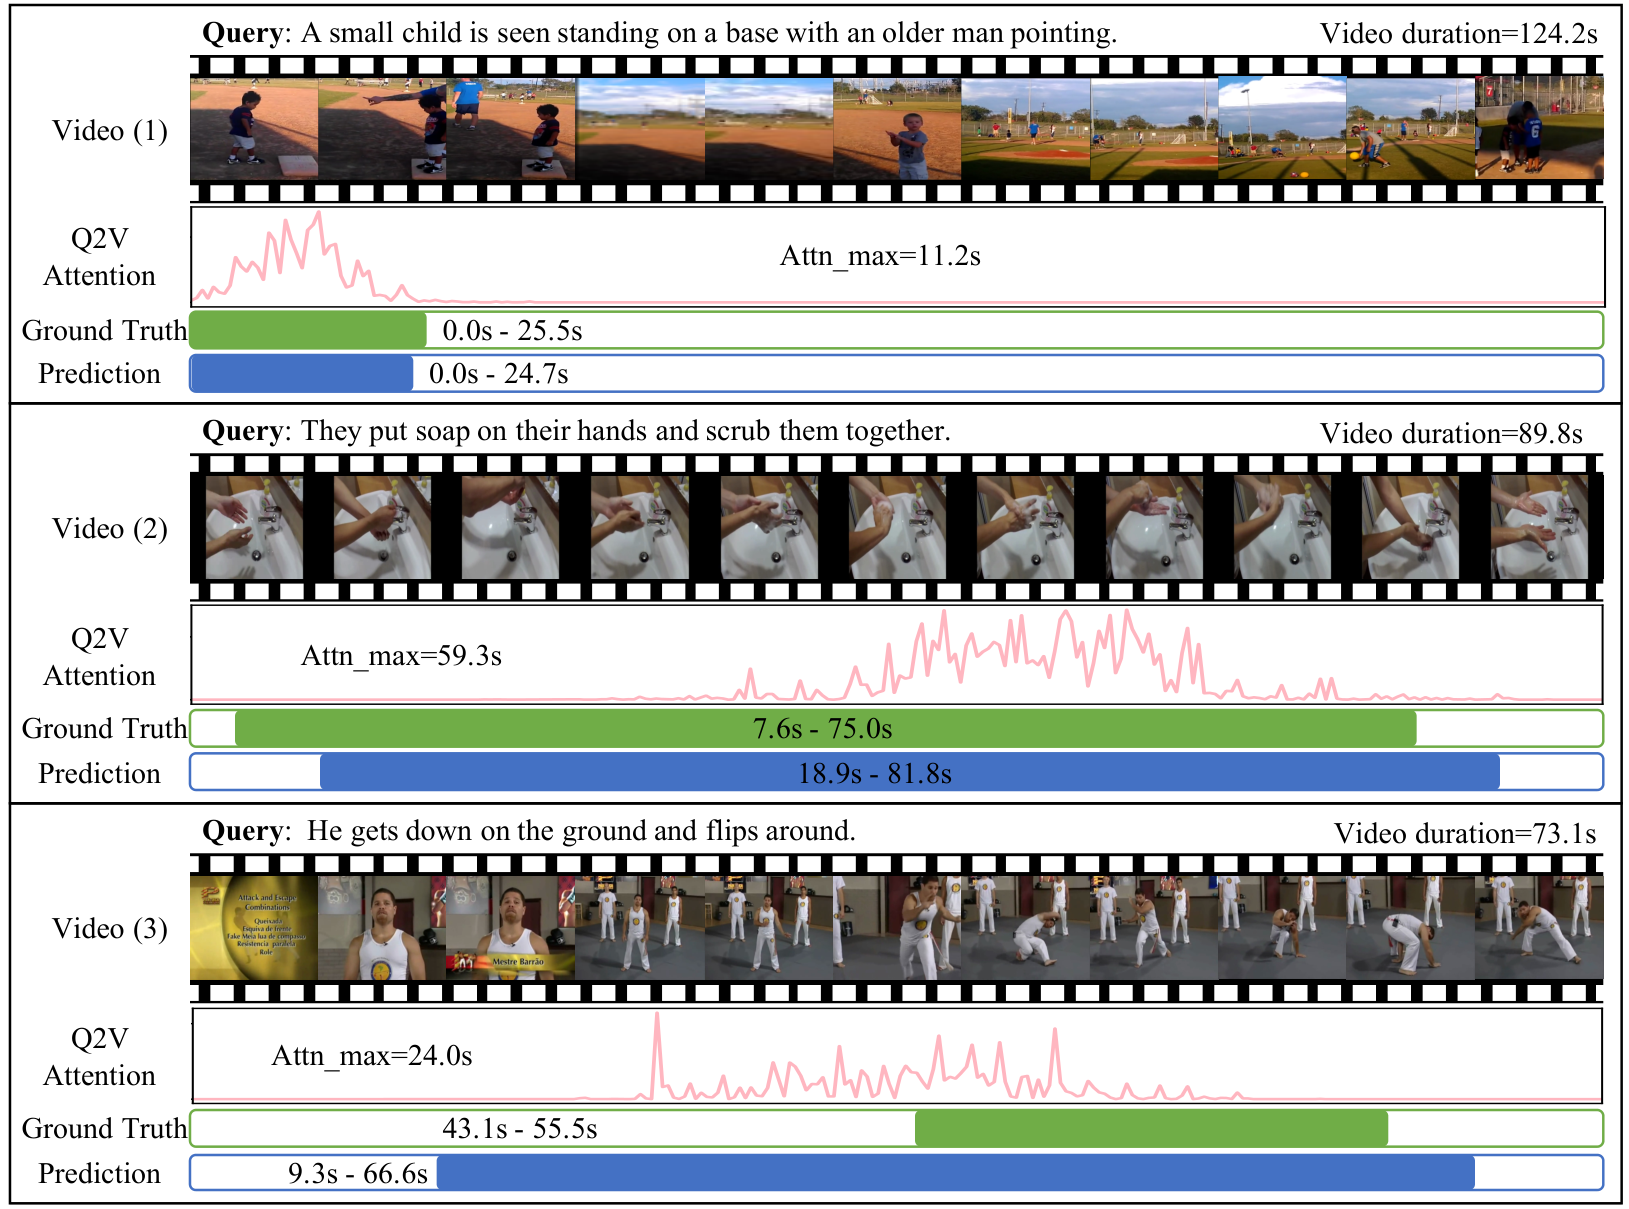Click the query about putting soap on hands
Viewport: 1629px width, 1209px height.
(x=577, y=432)
